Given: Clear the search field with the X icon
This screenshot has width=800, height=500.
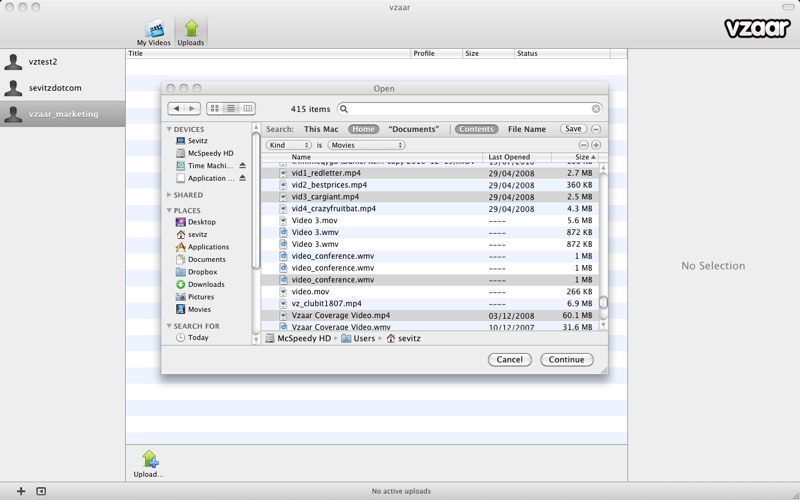Looking at the screenshot, I should tap(596, 109).
